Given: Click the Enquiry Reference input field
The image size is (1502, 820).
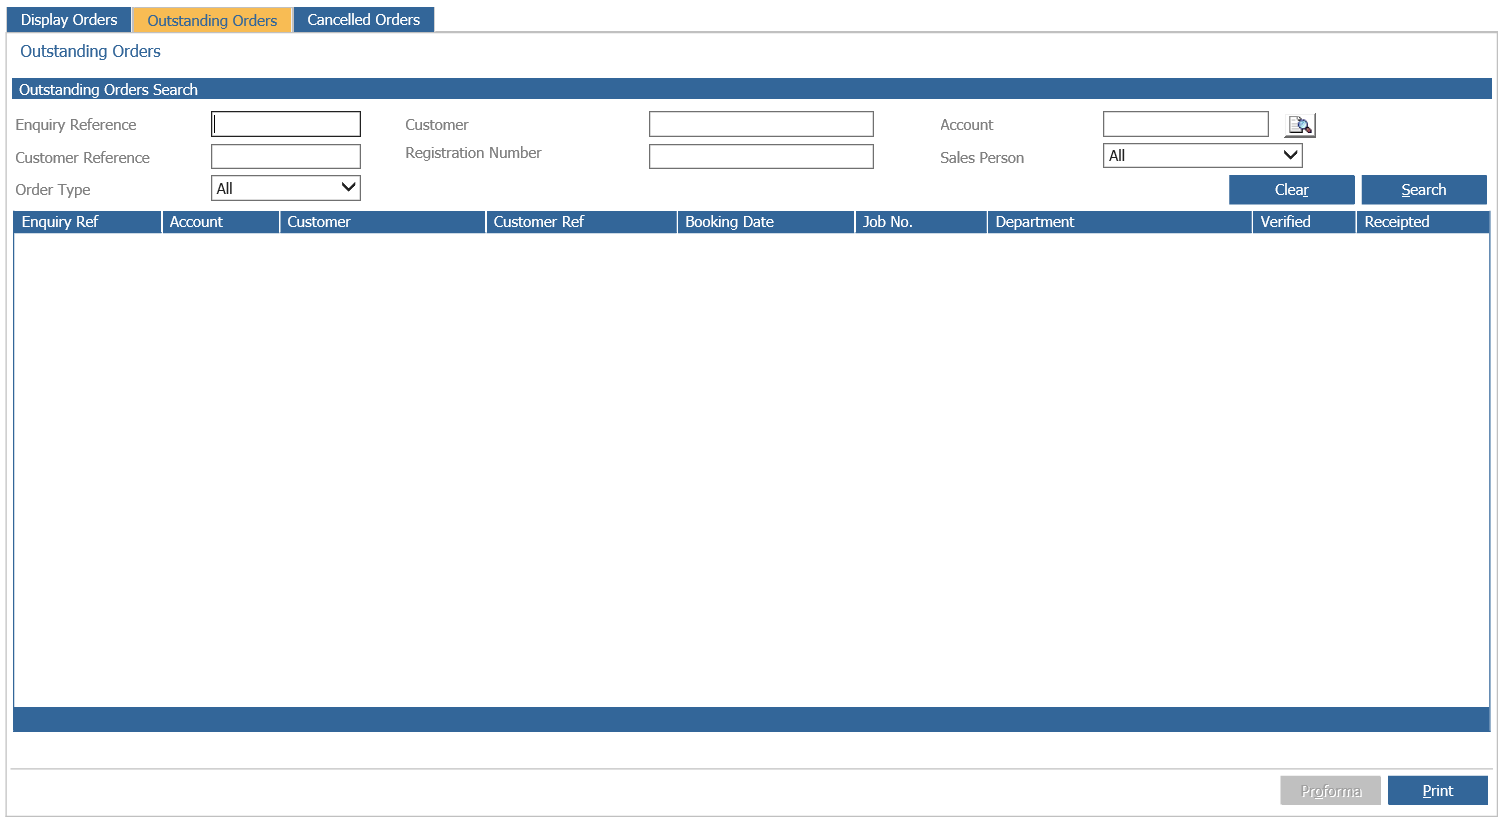Looking at the screenshot, I should point(285,123).
